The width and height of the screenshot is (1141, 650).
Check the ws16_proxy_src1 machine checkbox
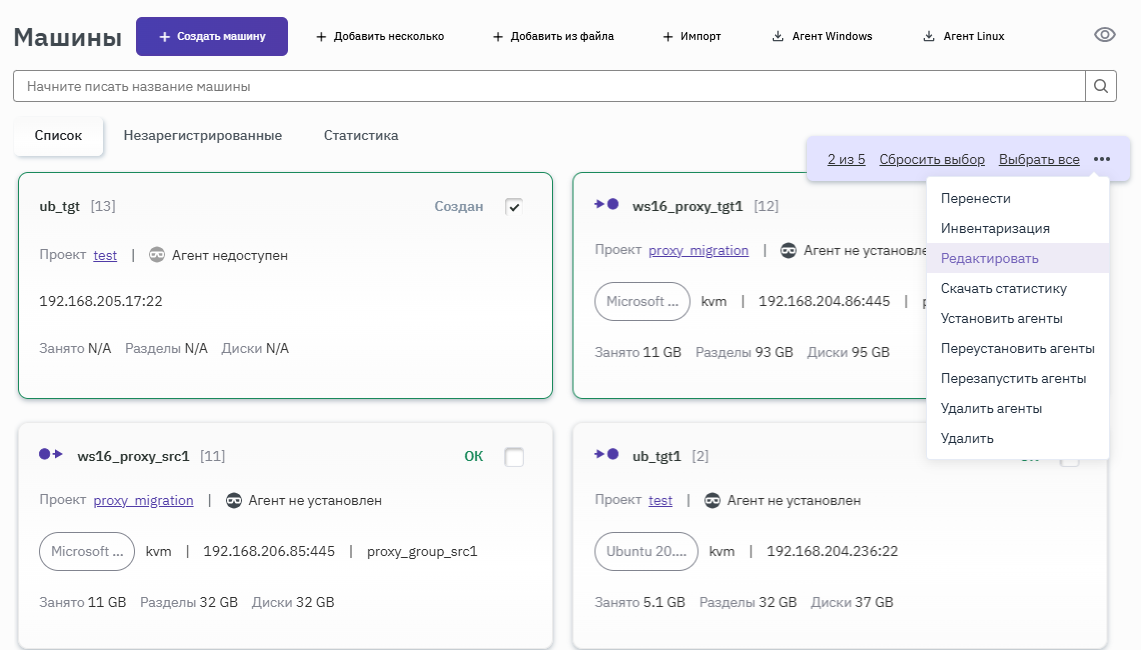[514, 457]
